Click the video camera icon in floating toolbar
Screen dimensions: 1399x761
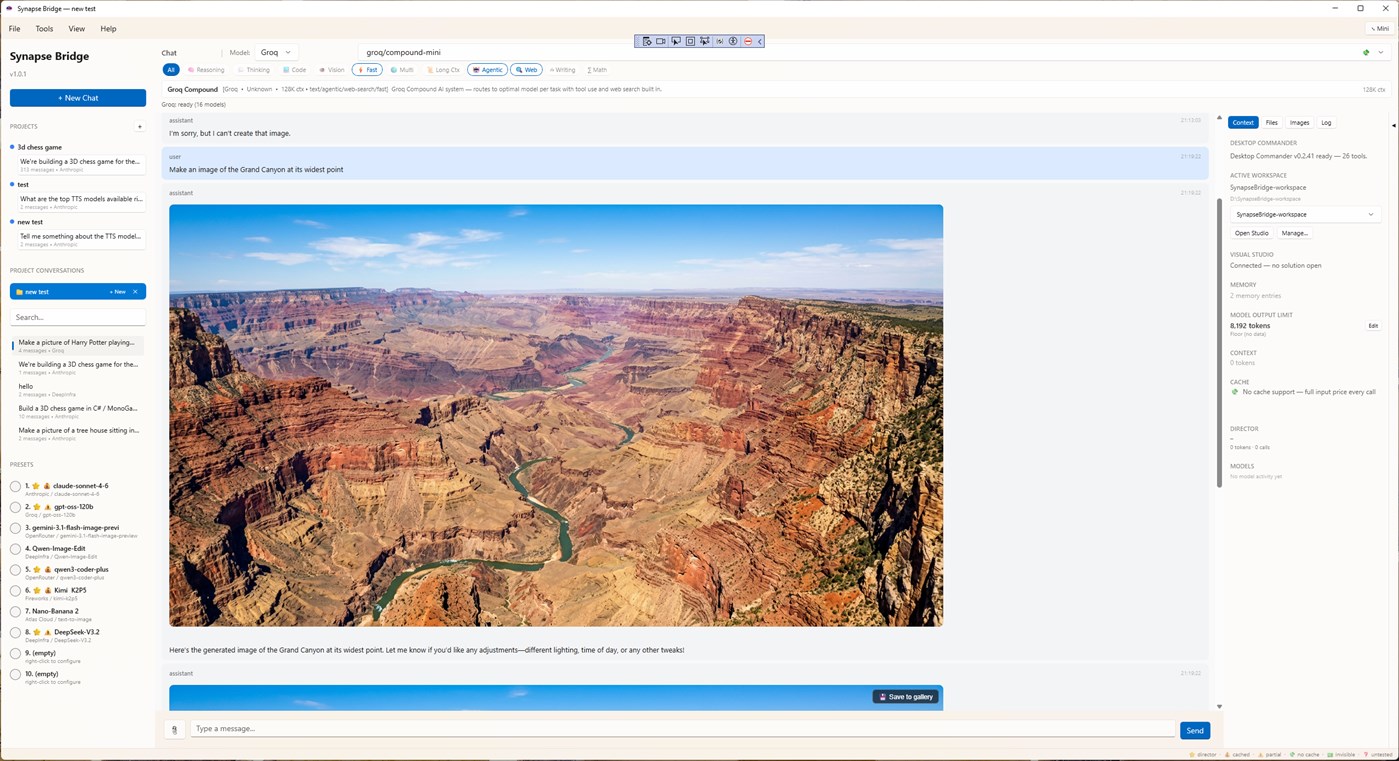coord(661,41)
